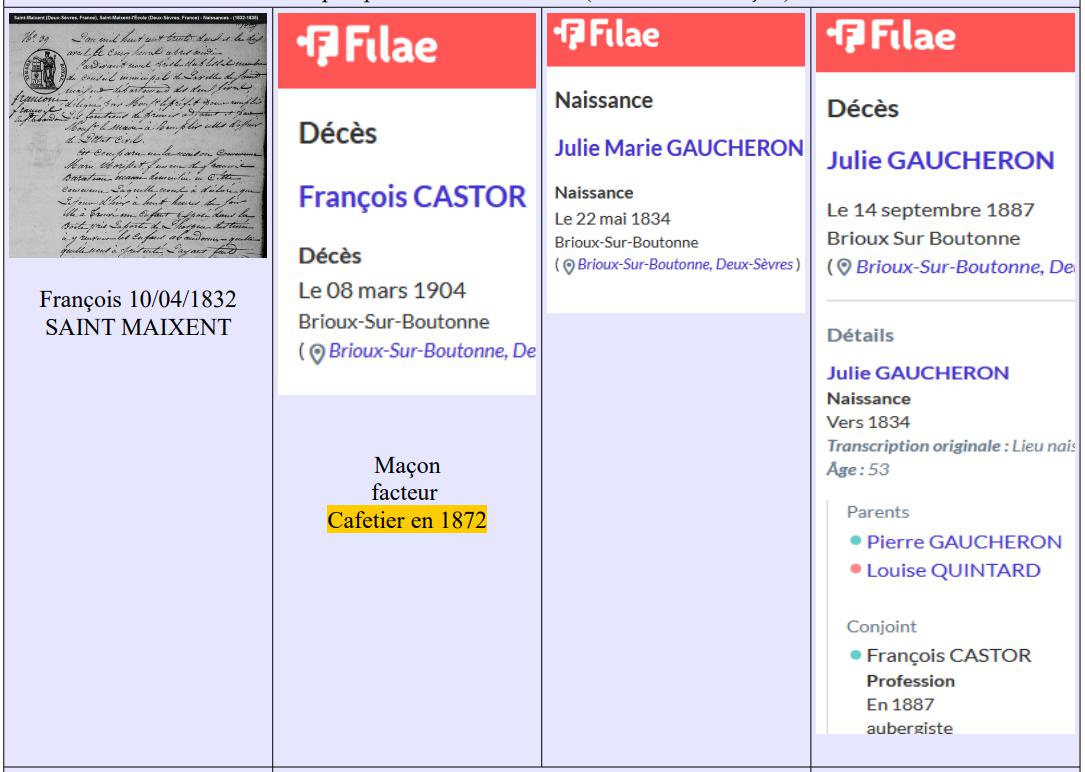The image size is (1085, 772).
Task: Click the Conjoint label
Action: [x=882, y=627]
